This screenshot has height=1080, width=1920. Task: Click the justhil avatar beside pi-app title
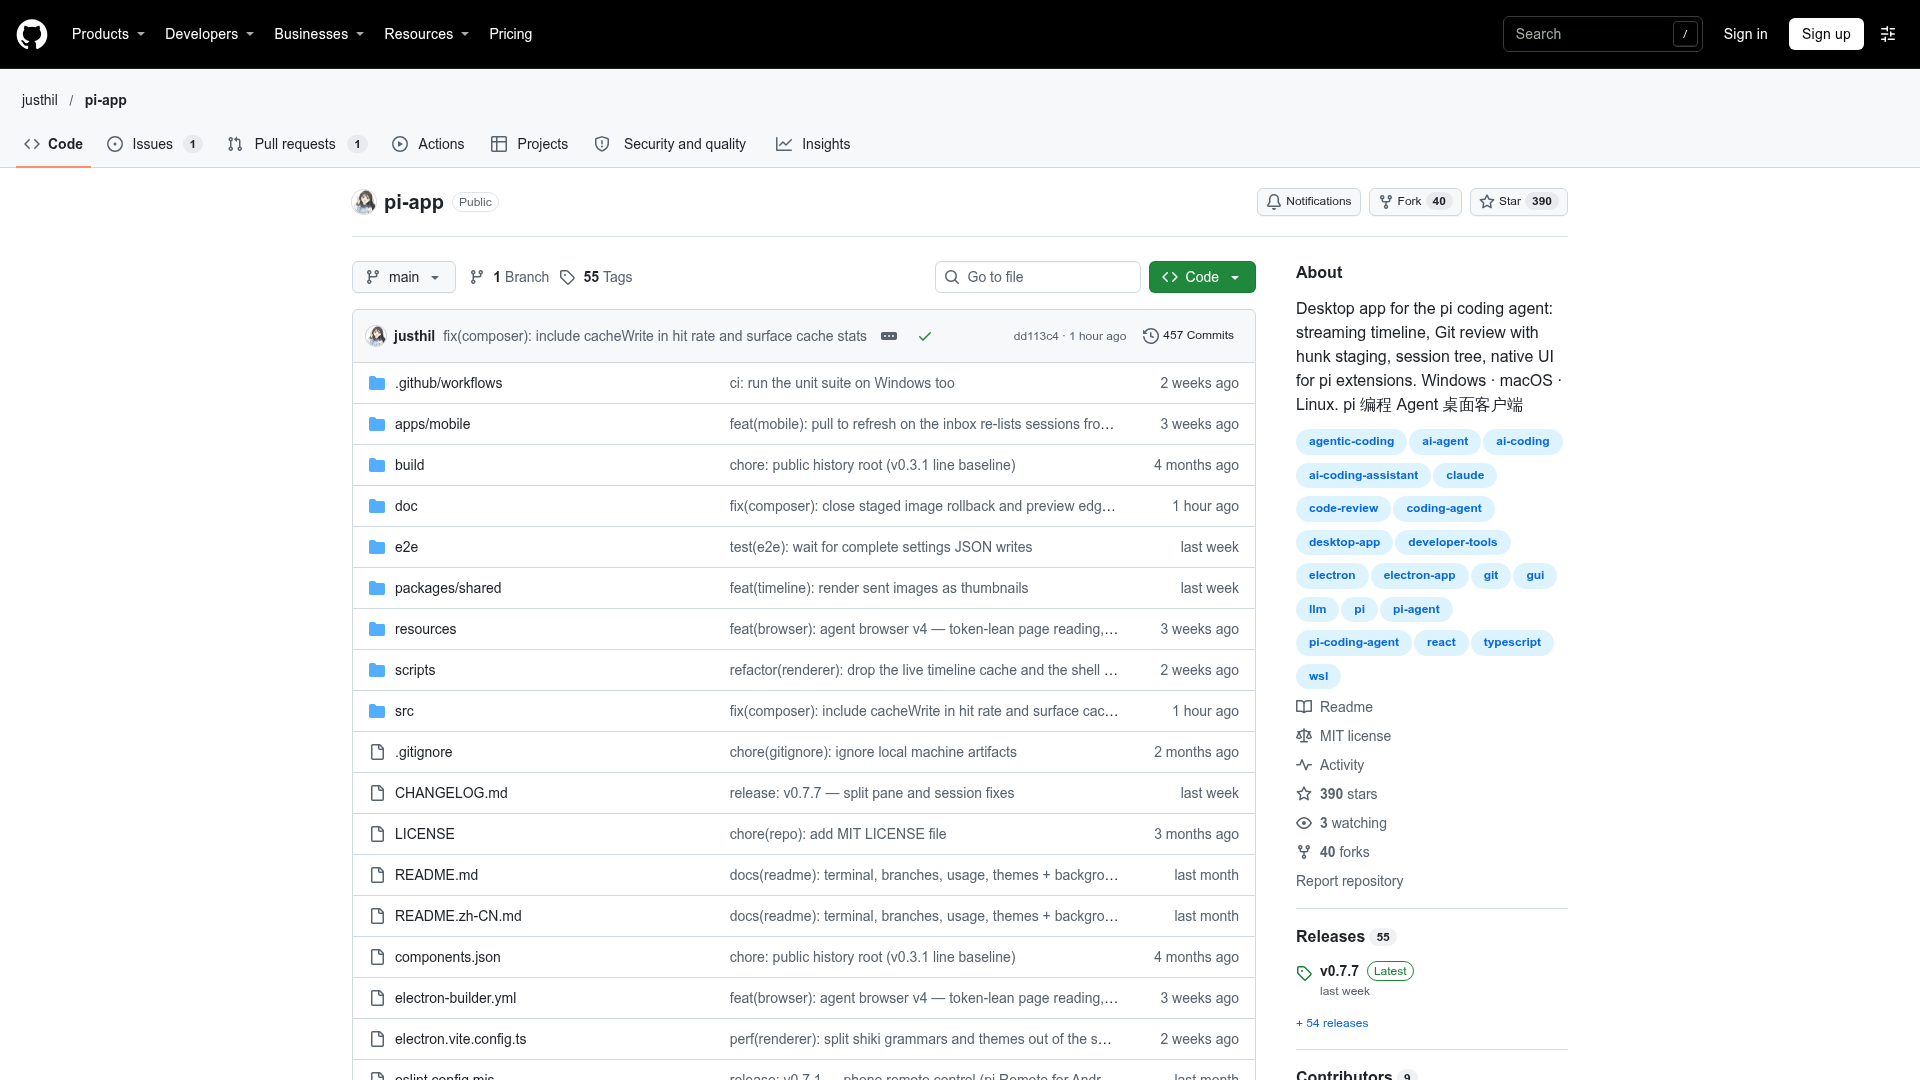pos(364,202)
